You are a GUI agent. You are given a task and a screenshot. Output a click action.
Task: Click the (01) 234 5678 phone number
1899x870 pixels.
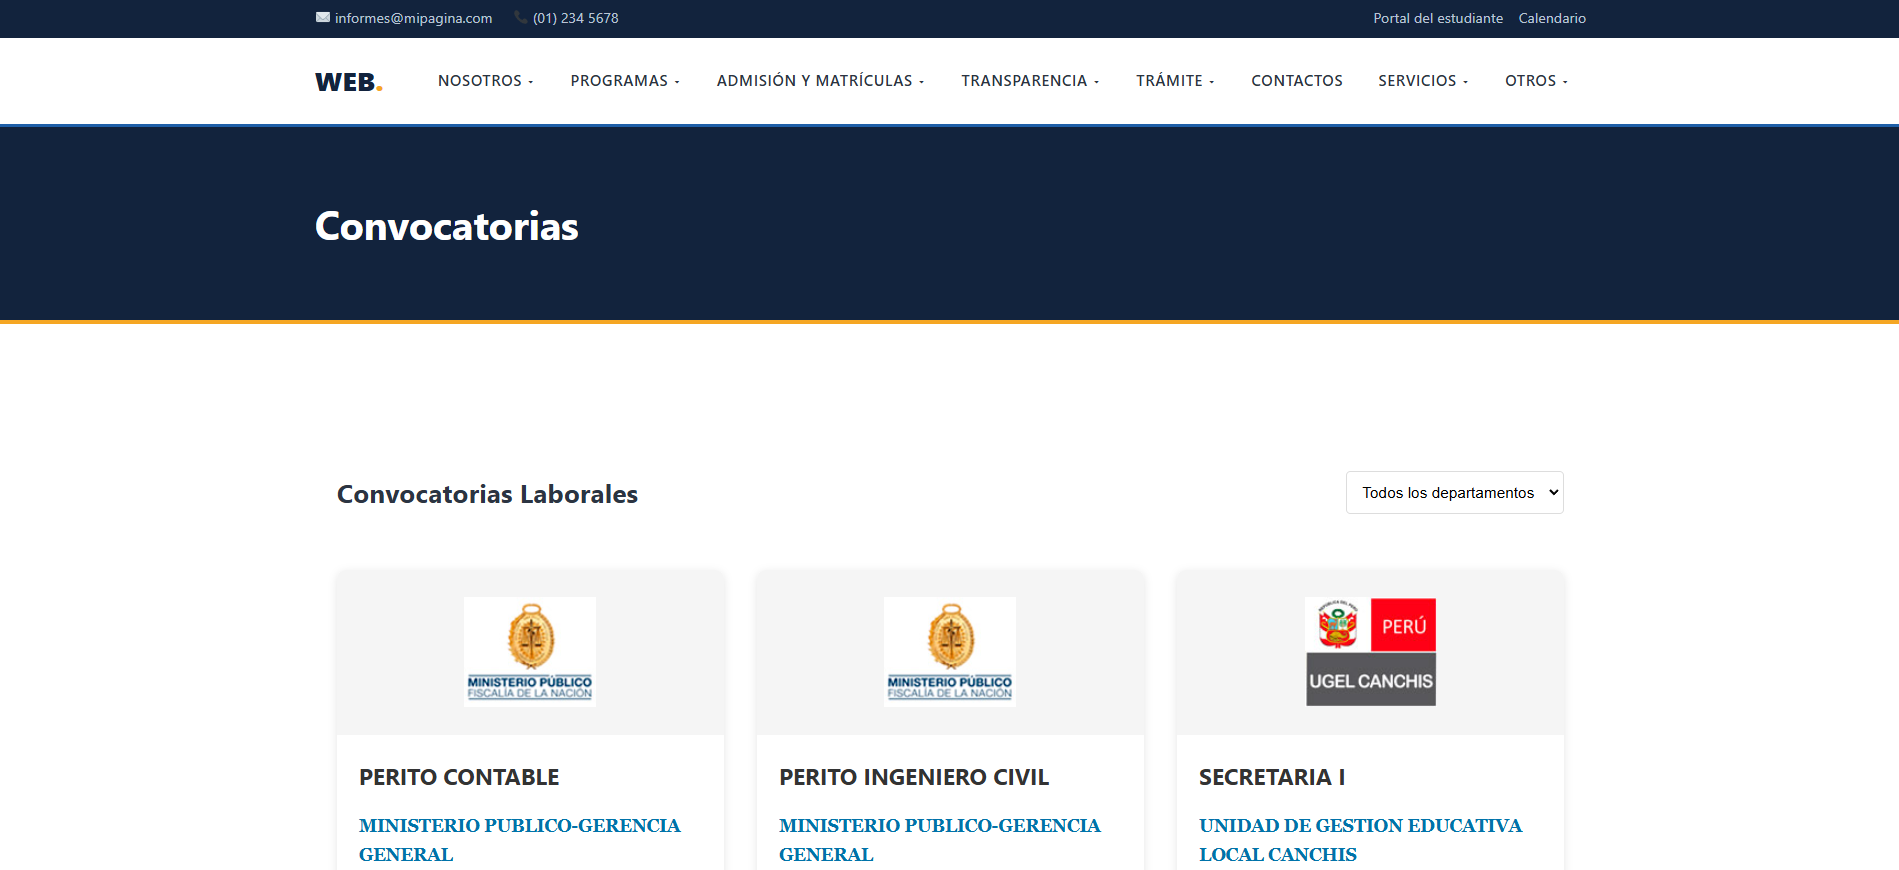coord(575,18)
